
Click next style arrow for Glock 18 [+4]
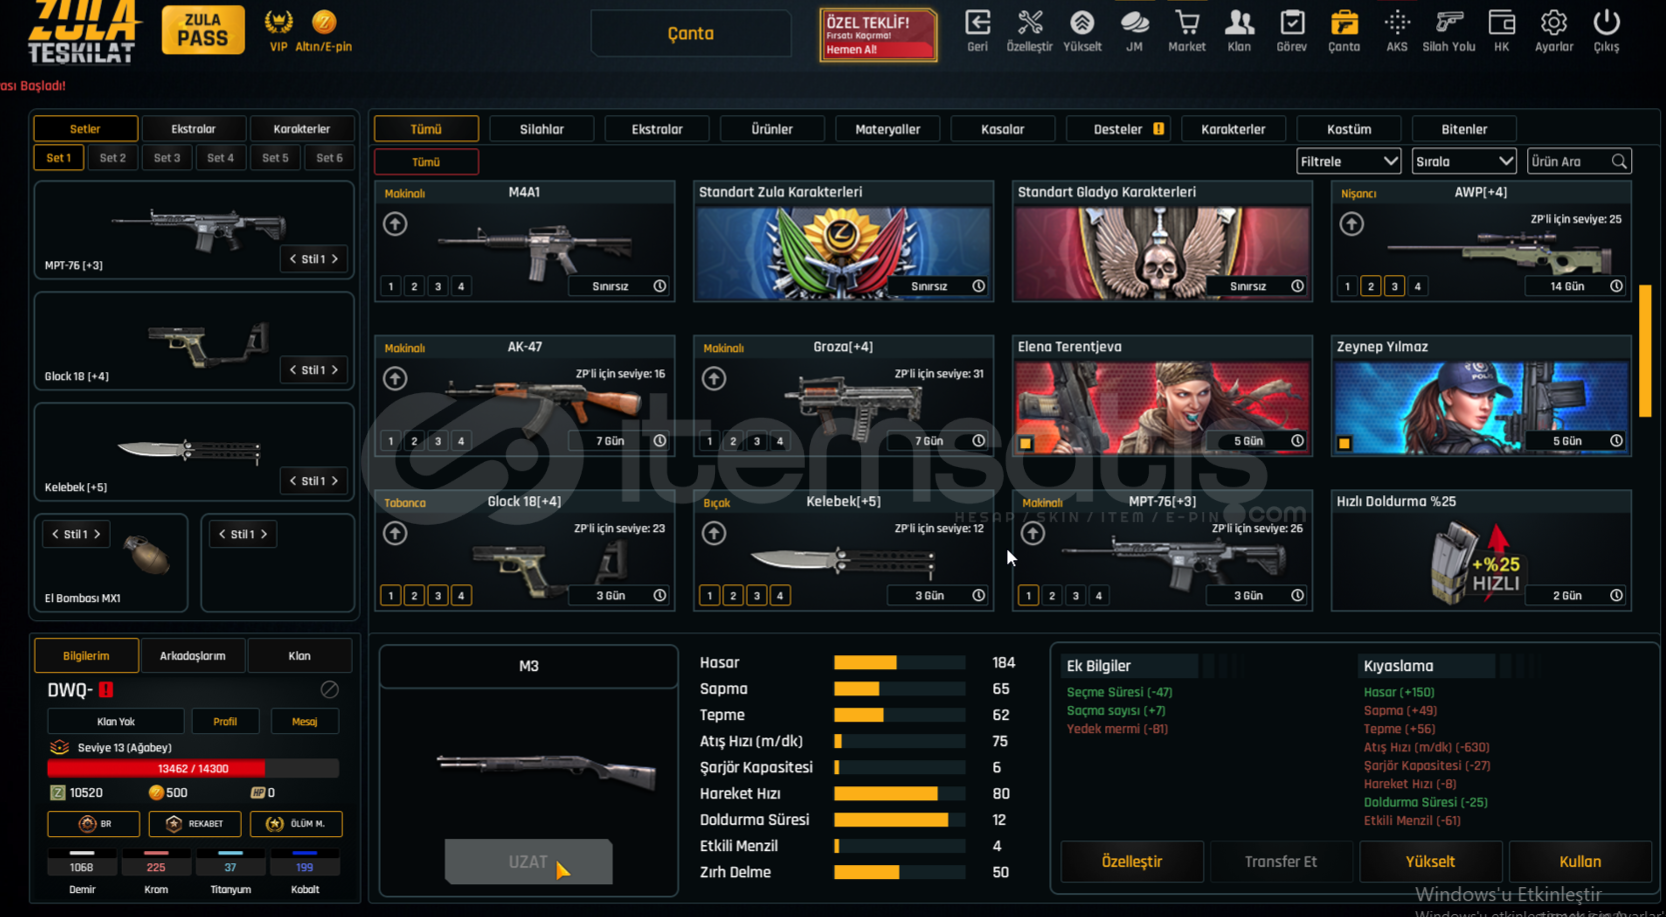coord(335,370)
